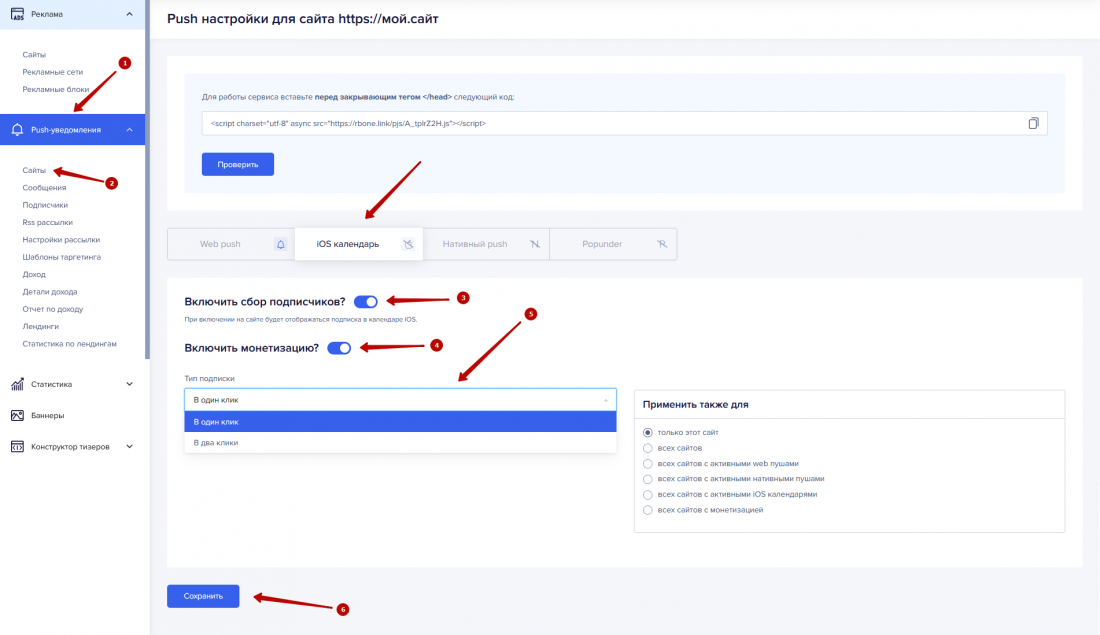Expand the Статистика section chevron
The width and height of the screenshot is (1100, 635).
click(x=129, y=385)
